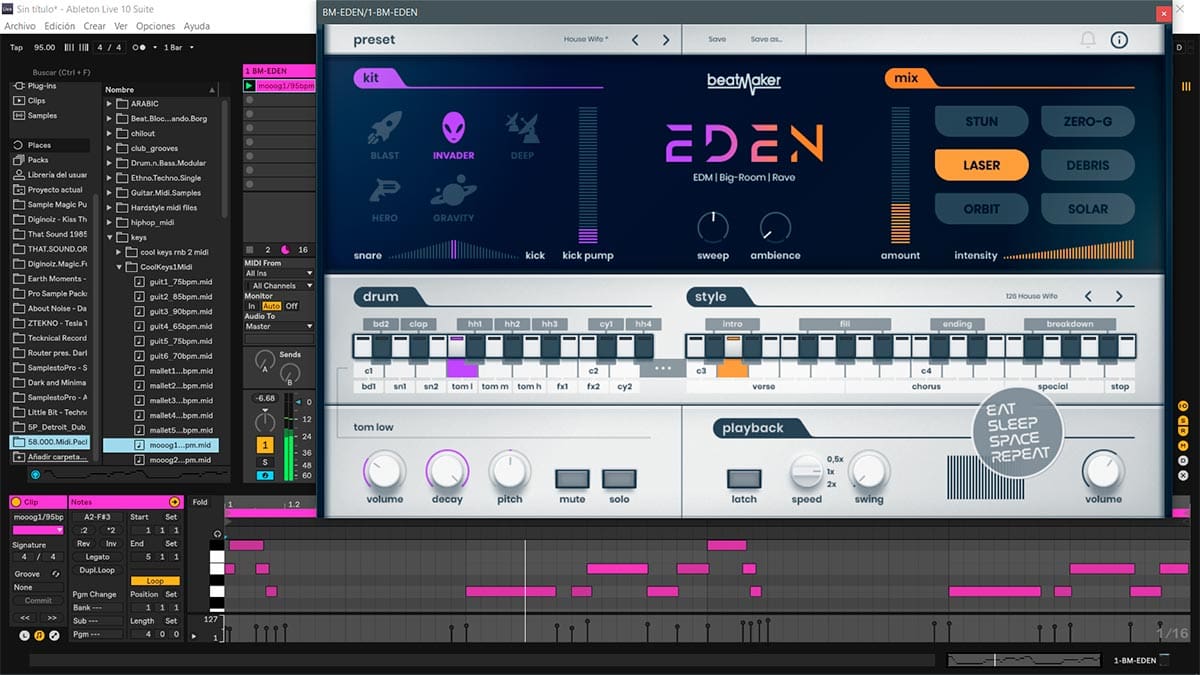Open the Ver menu
1200x675 pixels.
pos(121,26)
